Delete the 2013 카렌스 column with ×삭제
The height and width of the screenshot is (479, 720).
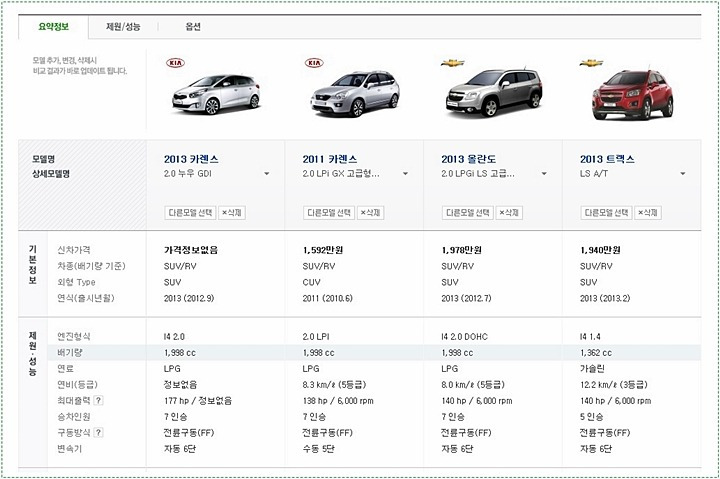pyautogui.click(x=232, y=213)
